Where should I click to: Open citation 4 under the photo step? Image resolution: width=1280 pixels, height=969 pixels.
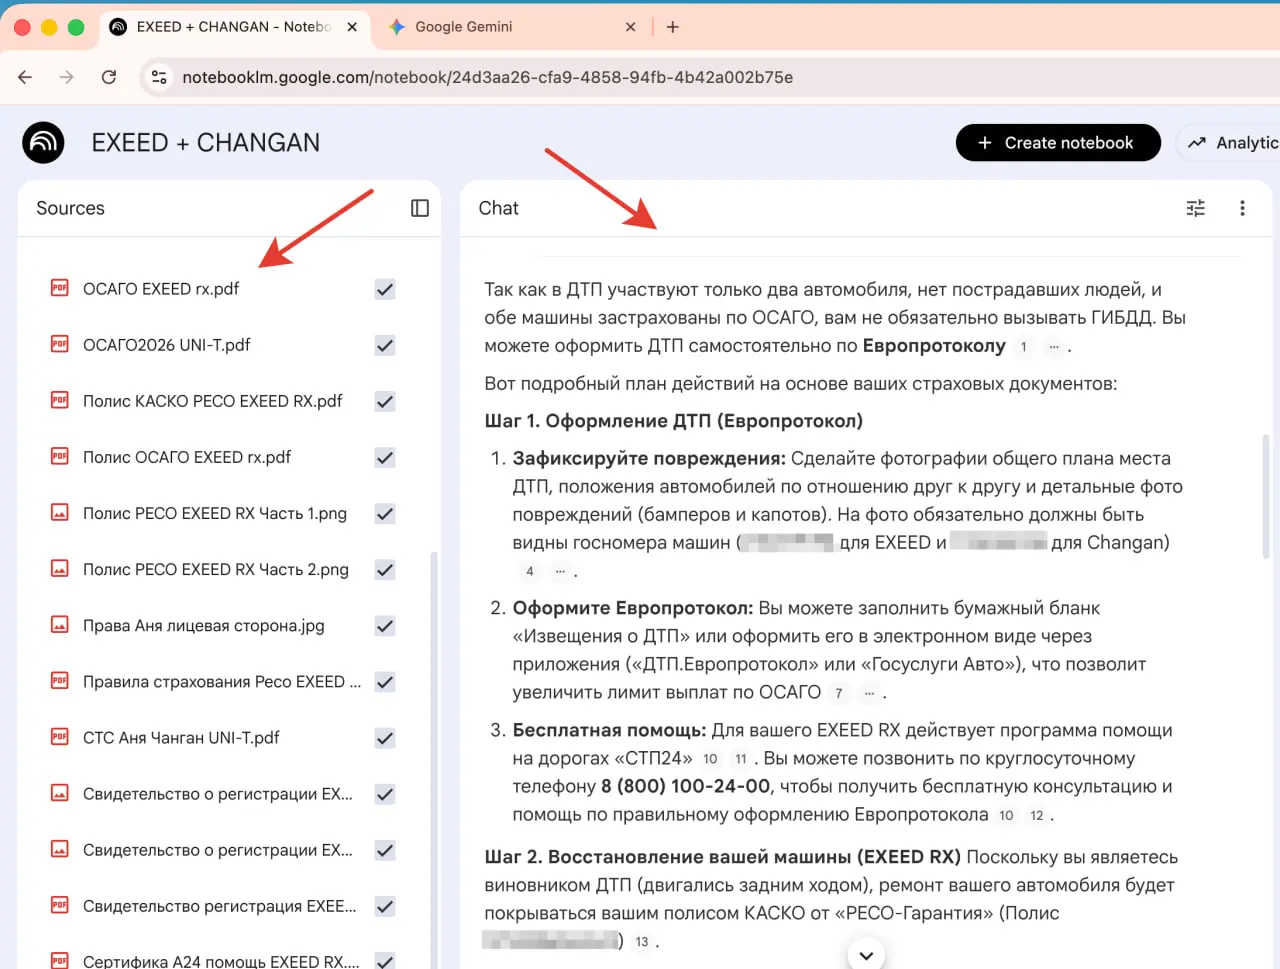pos(530,571)
